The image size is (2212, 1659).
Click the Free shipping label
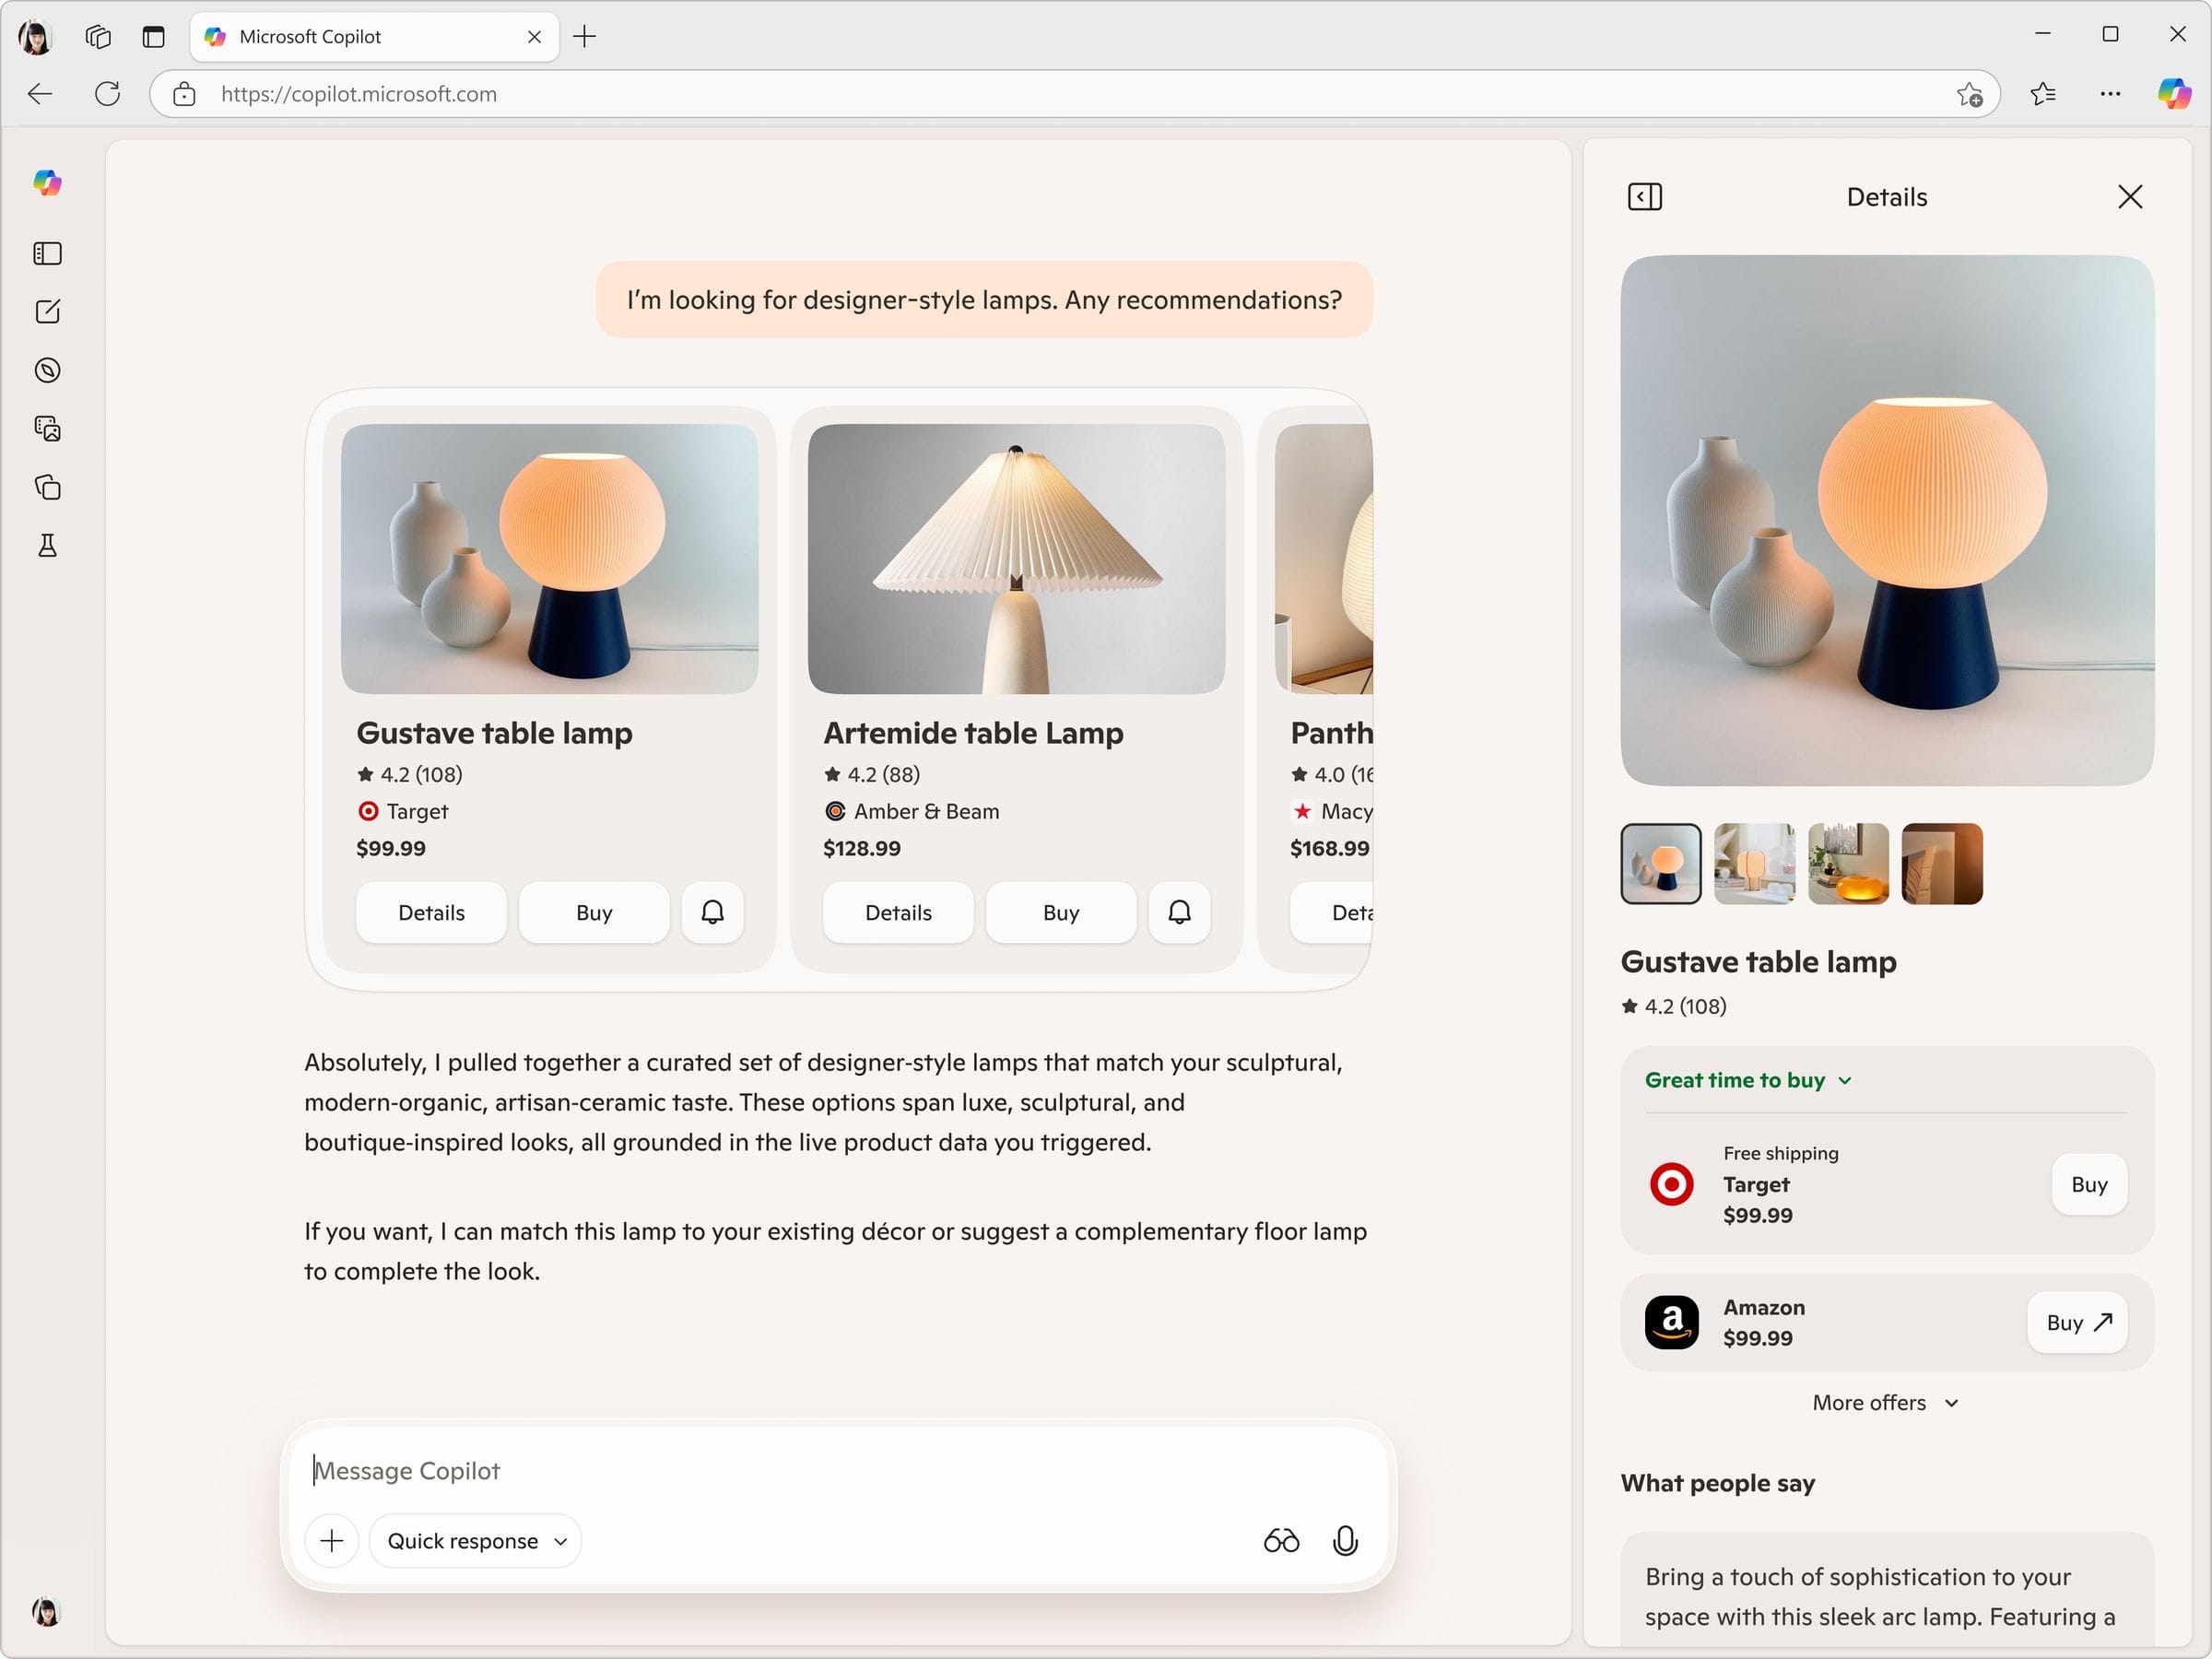tap(1780, 1153)
